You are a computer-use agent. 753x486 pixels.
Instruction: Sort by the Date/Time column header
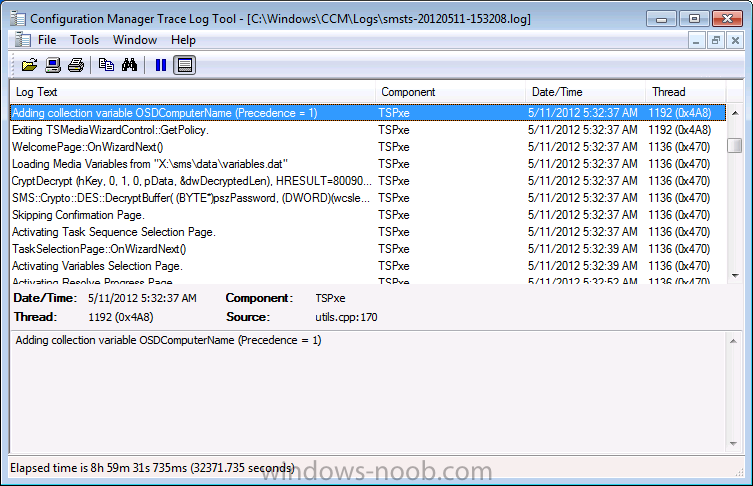point(585,92)
